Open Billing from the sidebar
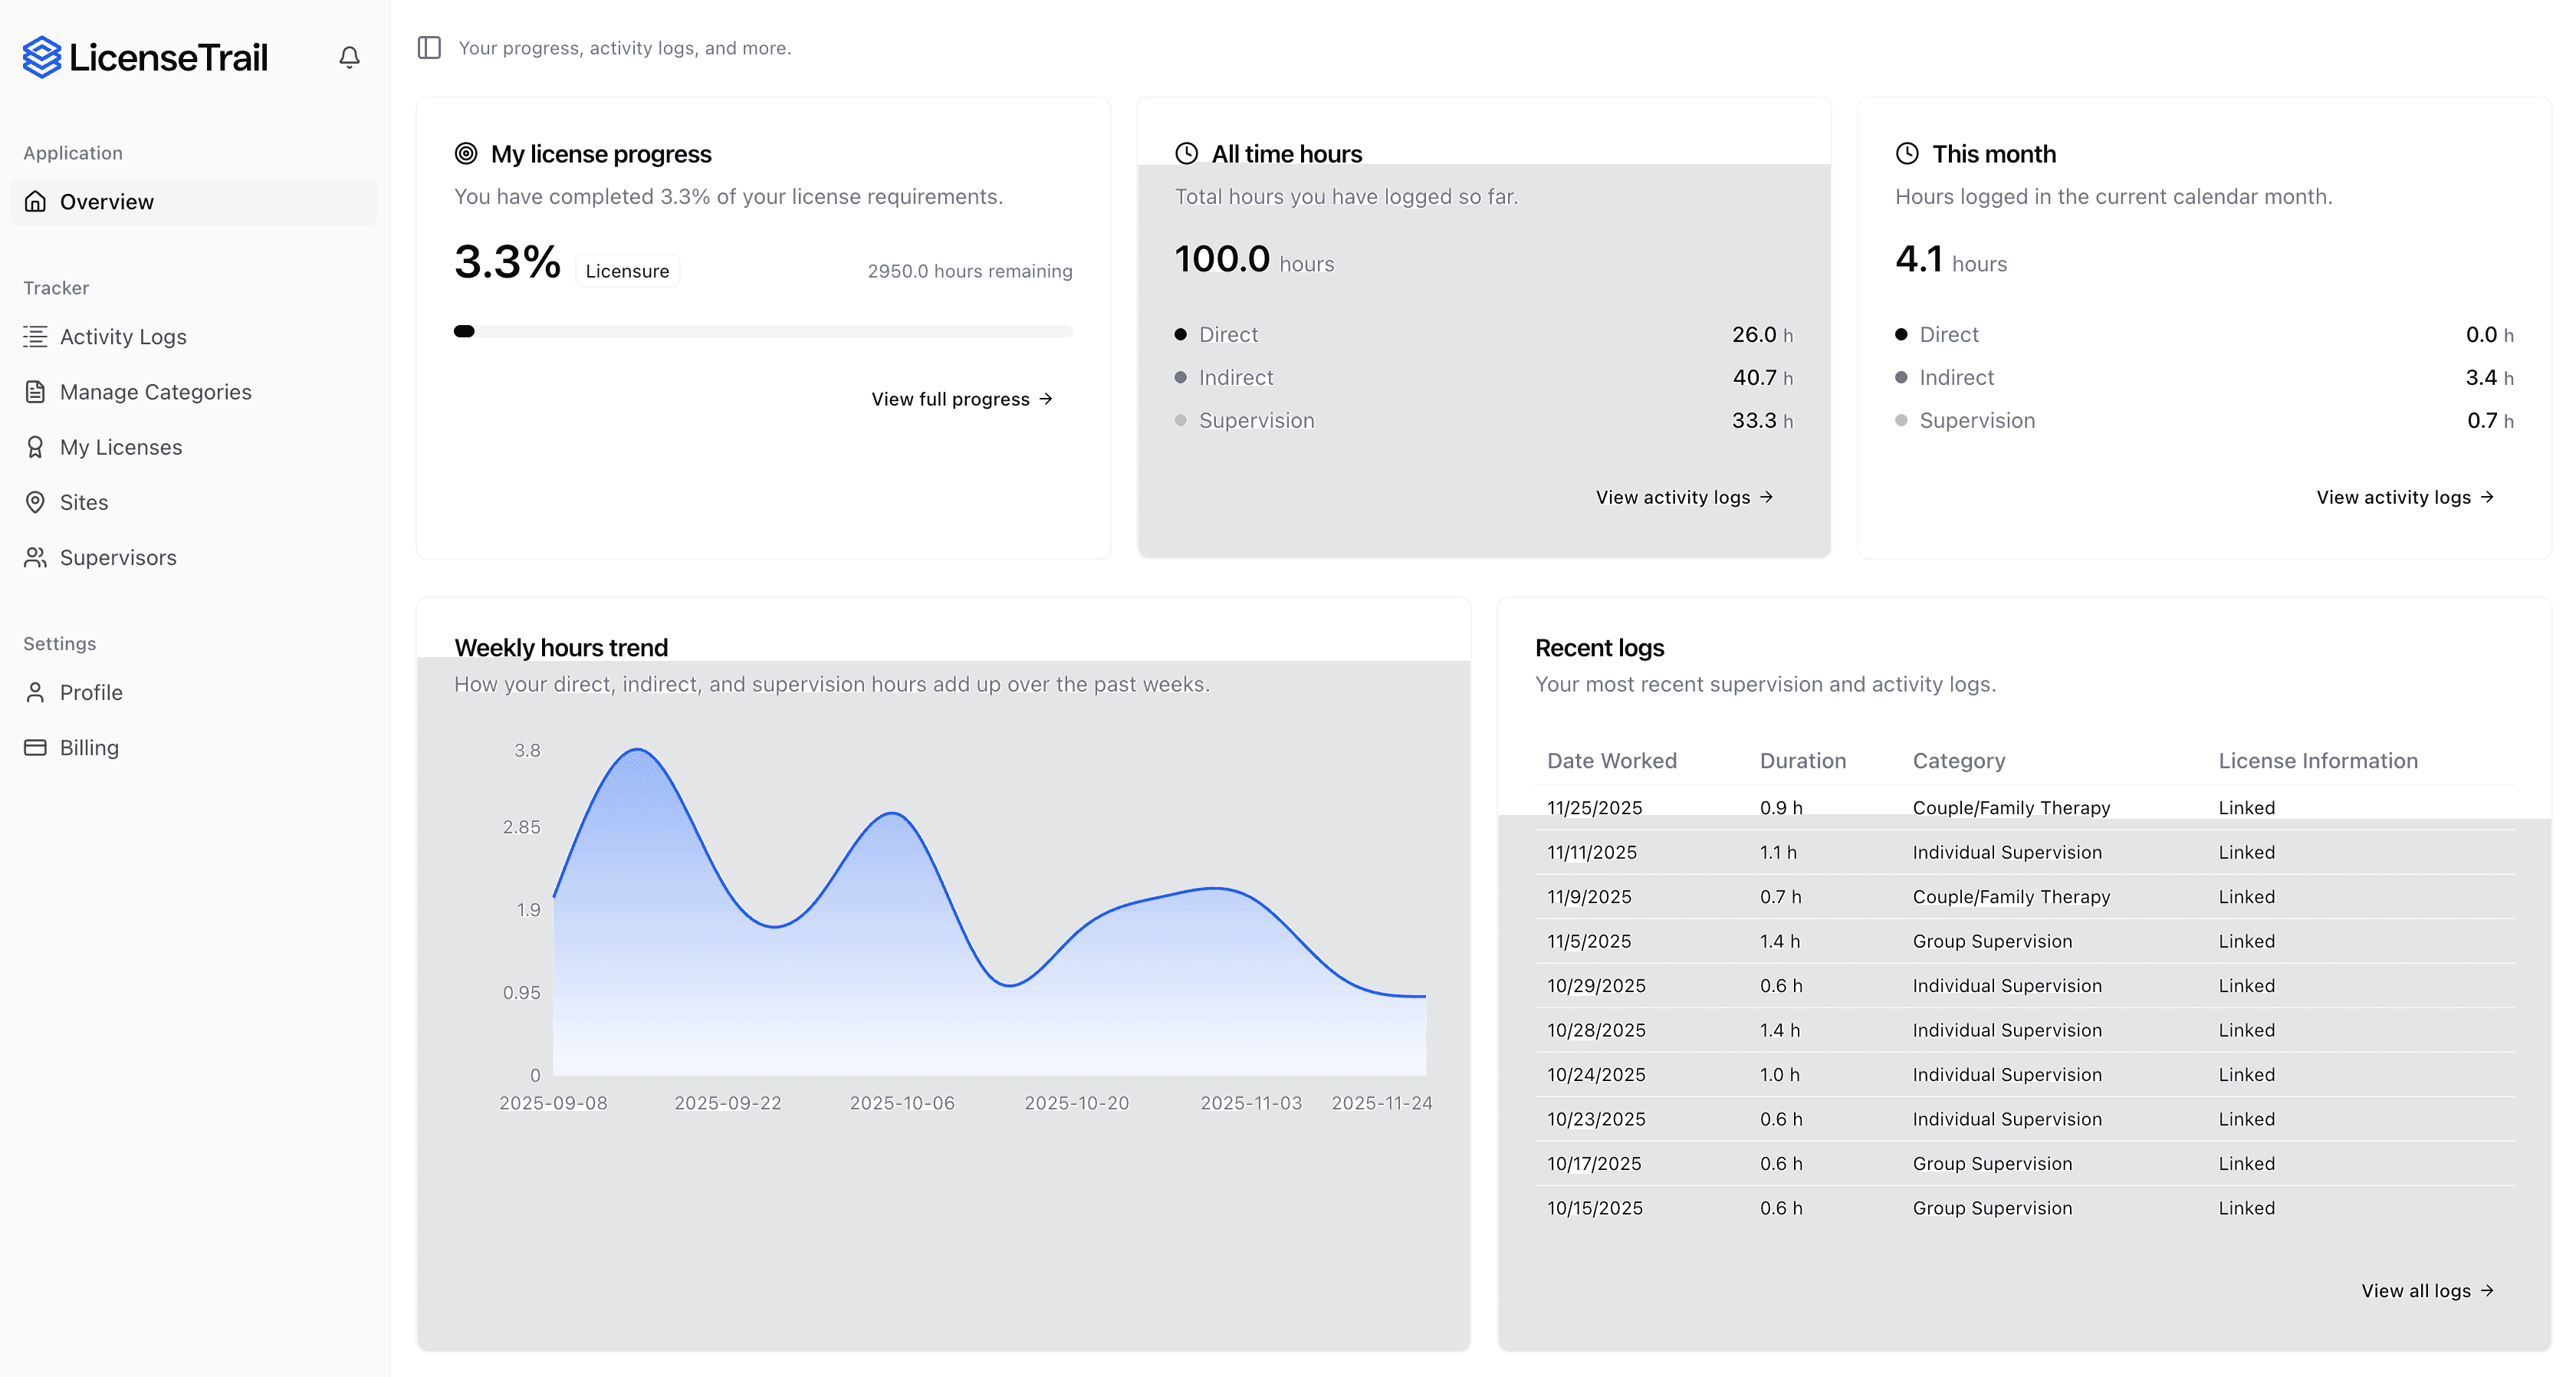2576x1377 pixels. click(x=88, y=747)
